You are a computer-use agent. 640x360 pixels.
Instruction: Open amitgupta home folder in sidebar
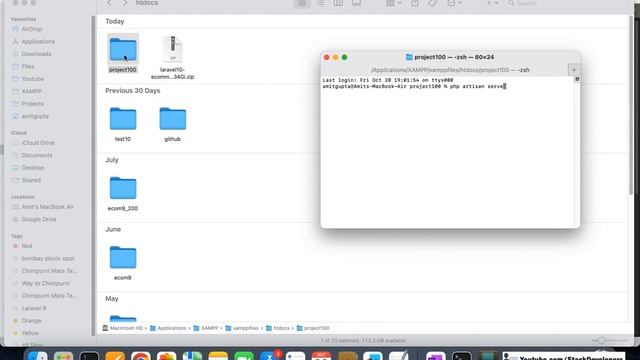(35, 116)
